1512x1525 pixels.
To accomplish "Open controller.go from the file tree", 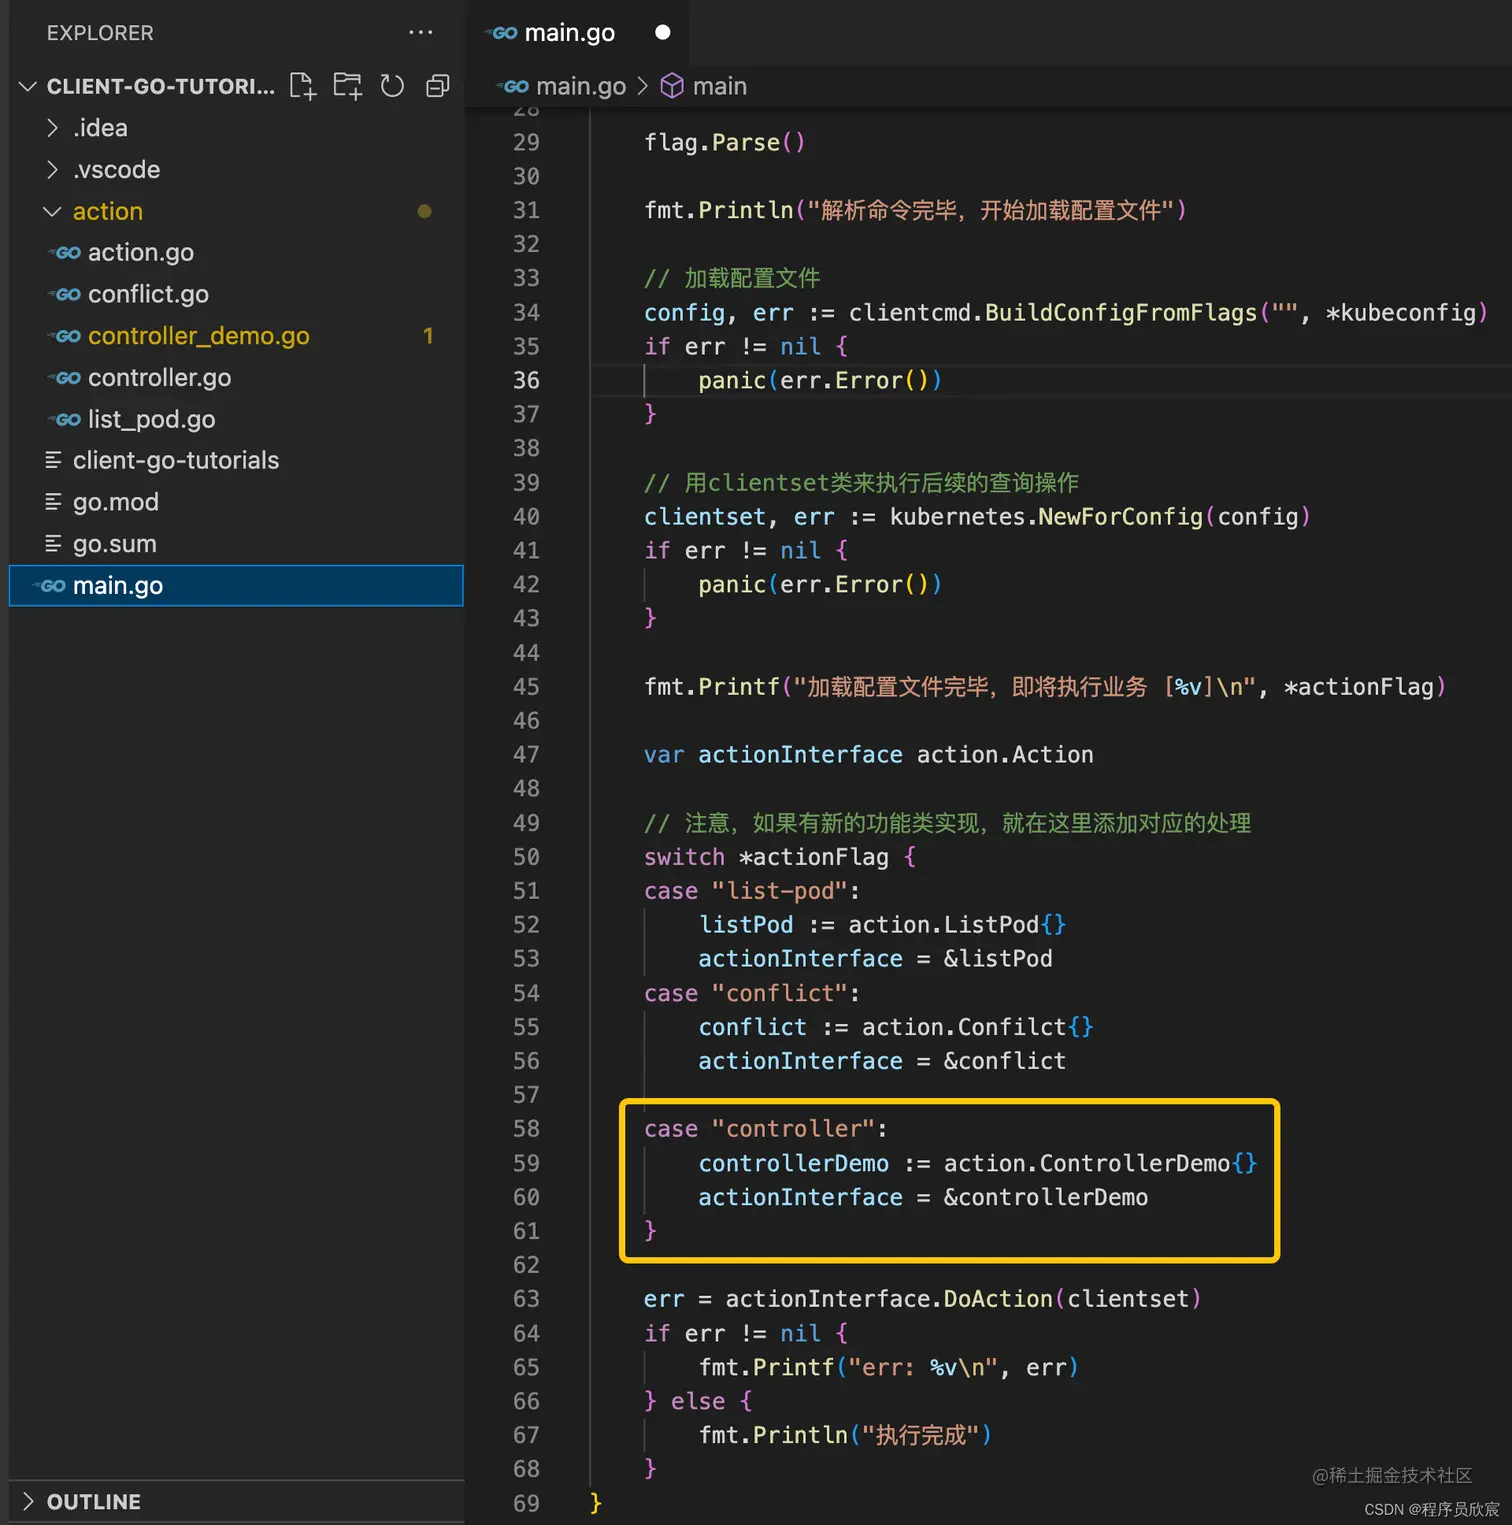I will pyautogui.click(x=160, y=378).
